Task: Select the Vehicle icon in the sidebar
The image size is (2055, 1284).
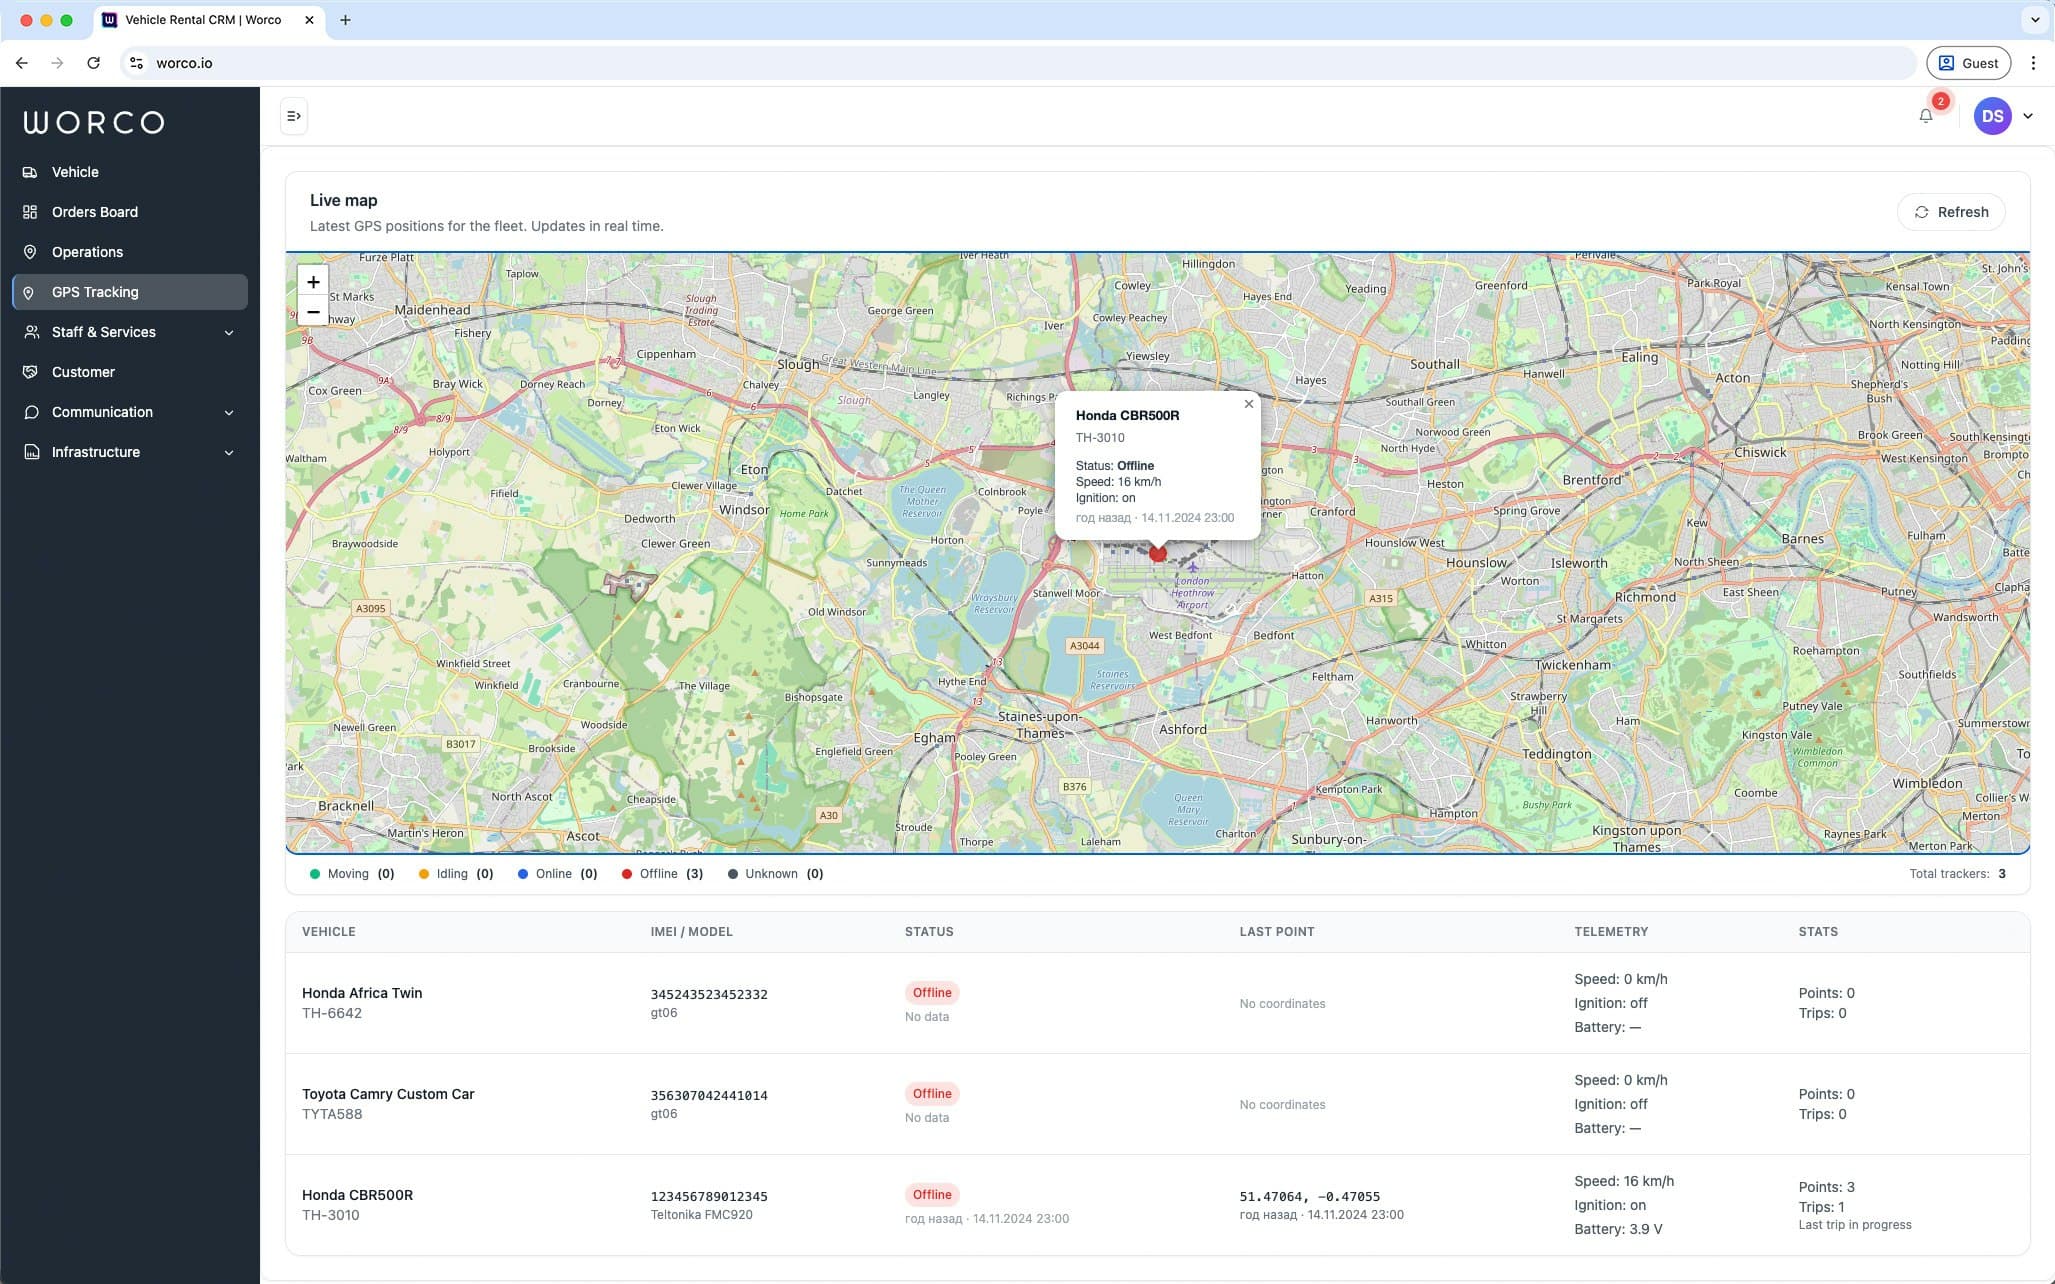Action: [30, 172]
